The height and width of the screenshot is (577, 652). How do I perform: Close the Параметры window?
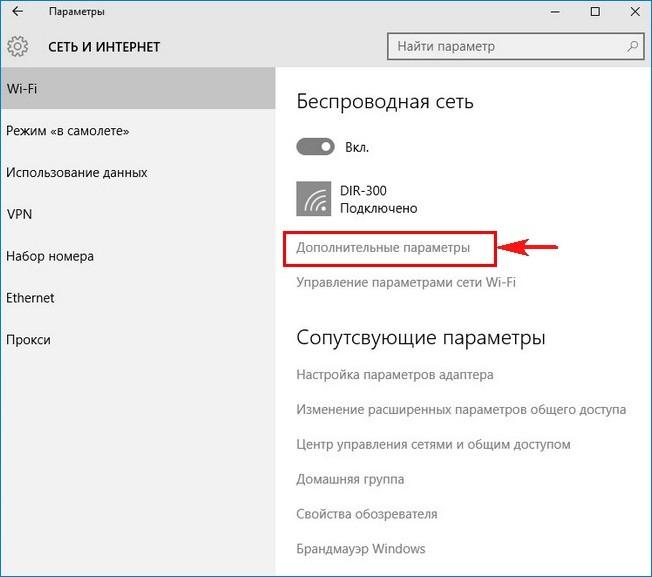[x=635, y=12]
